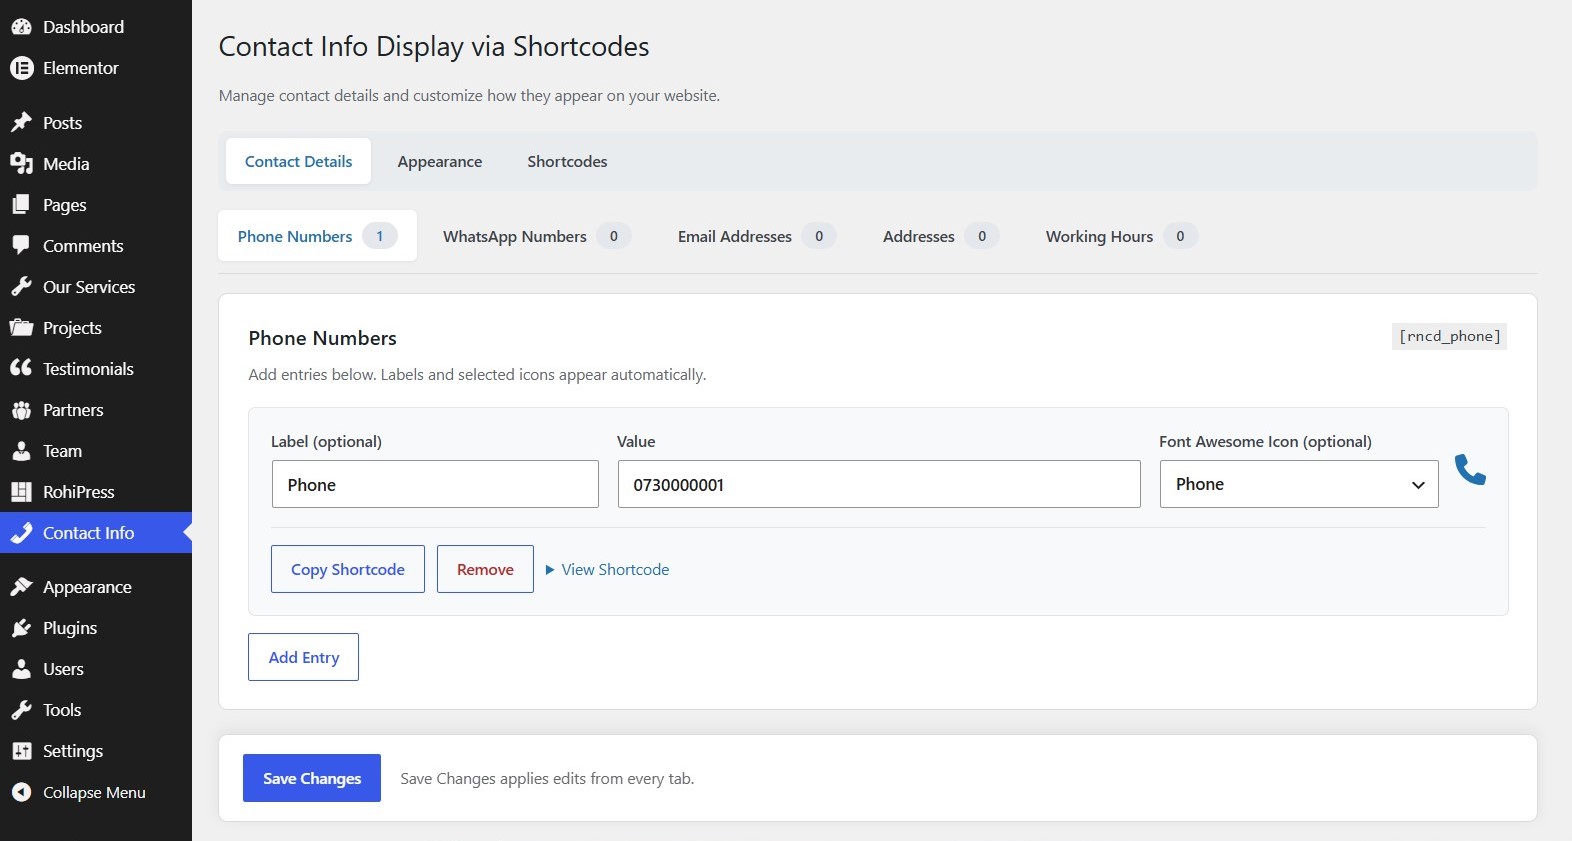Select the Working Hours sub-tab
Image resolution: width=1572 pixels, height=841 pixels.
[1122, 236]
